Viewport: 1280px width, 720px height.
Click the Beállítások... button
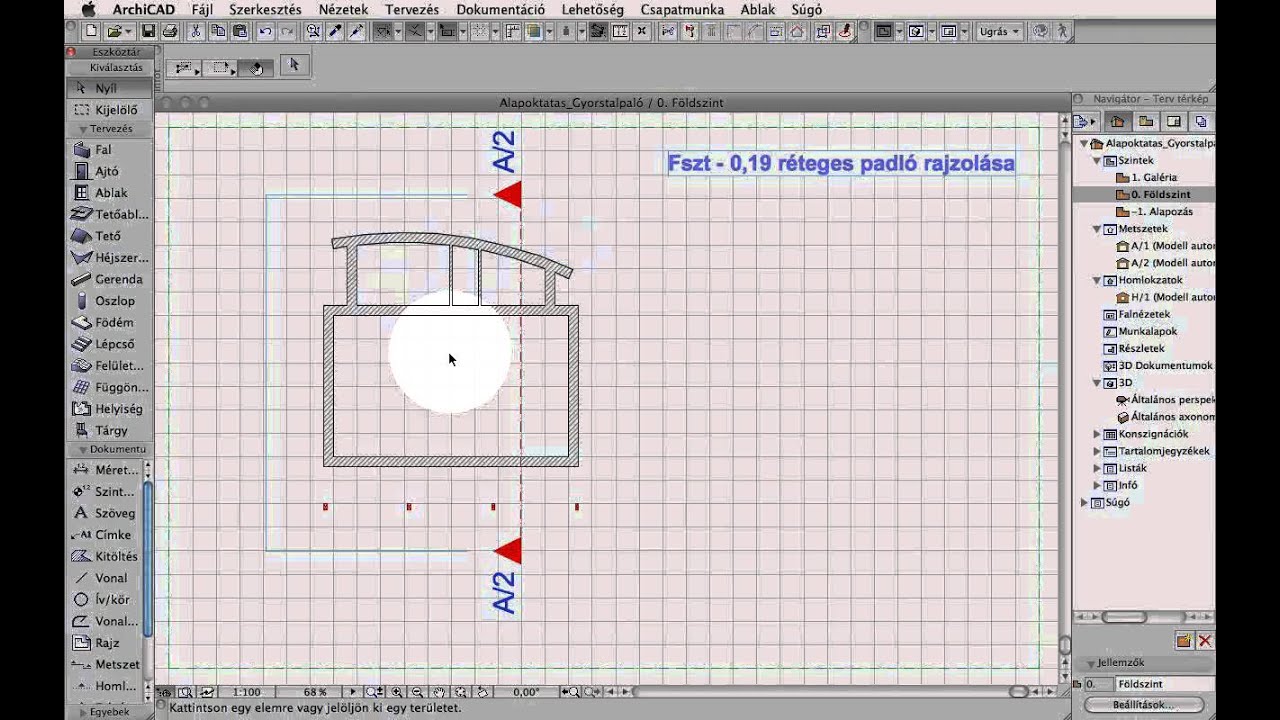[x=1143, y=705]
